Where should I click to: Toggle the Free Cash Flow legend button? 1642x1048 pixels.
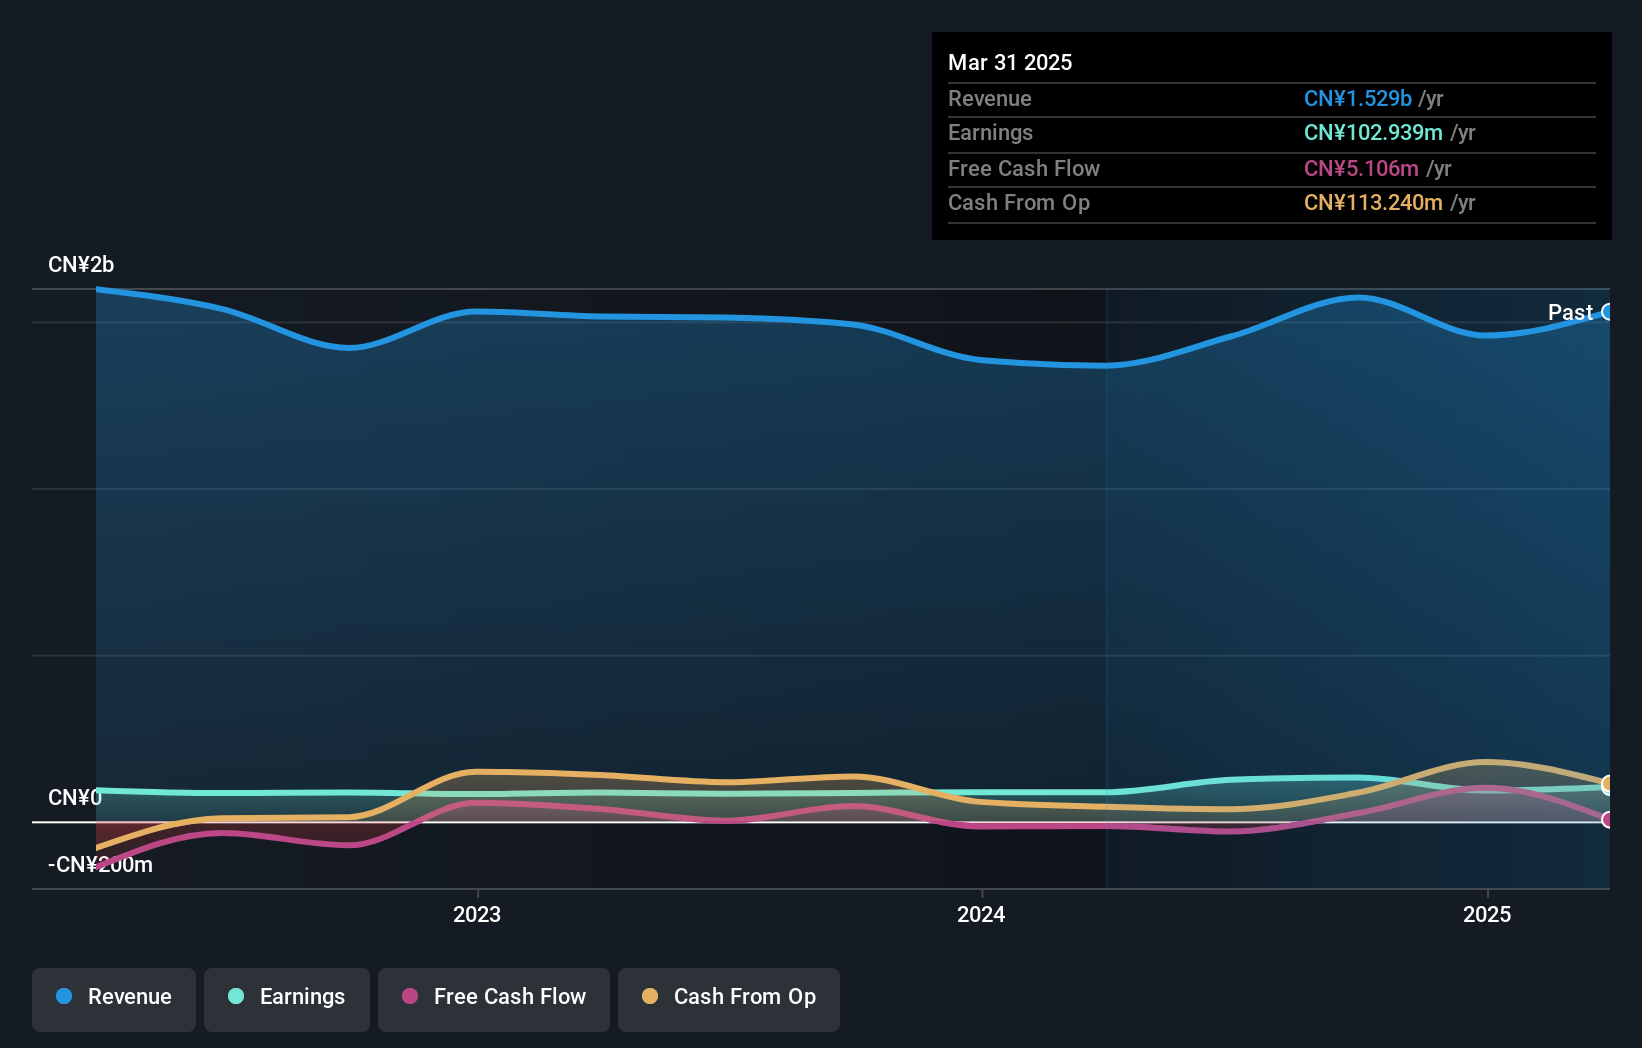494,999
